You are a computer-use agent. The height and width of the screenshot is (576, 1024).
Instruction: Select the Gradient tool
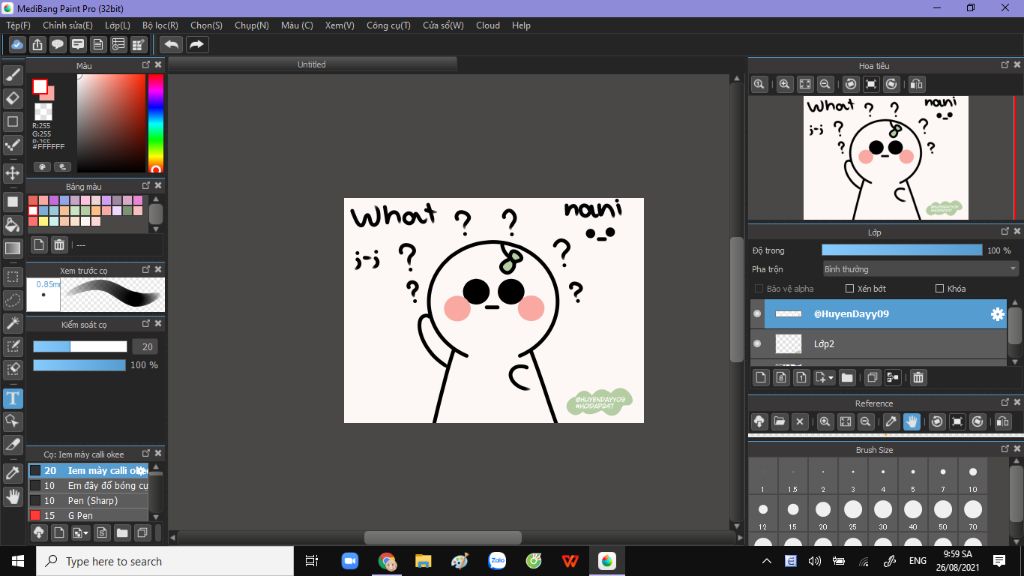coord(12,248)
